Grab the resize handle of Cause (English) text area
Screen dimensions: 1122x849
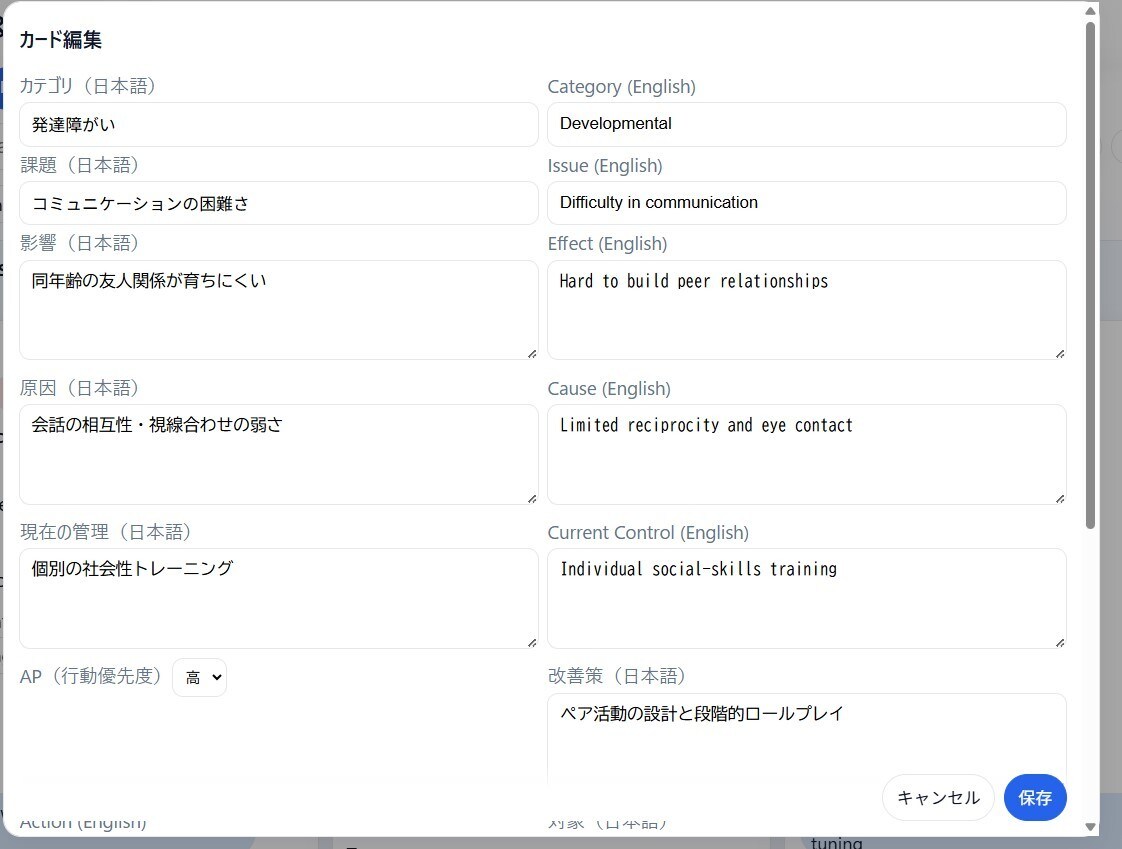pyautogui.click(x=1060, y=498)
